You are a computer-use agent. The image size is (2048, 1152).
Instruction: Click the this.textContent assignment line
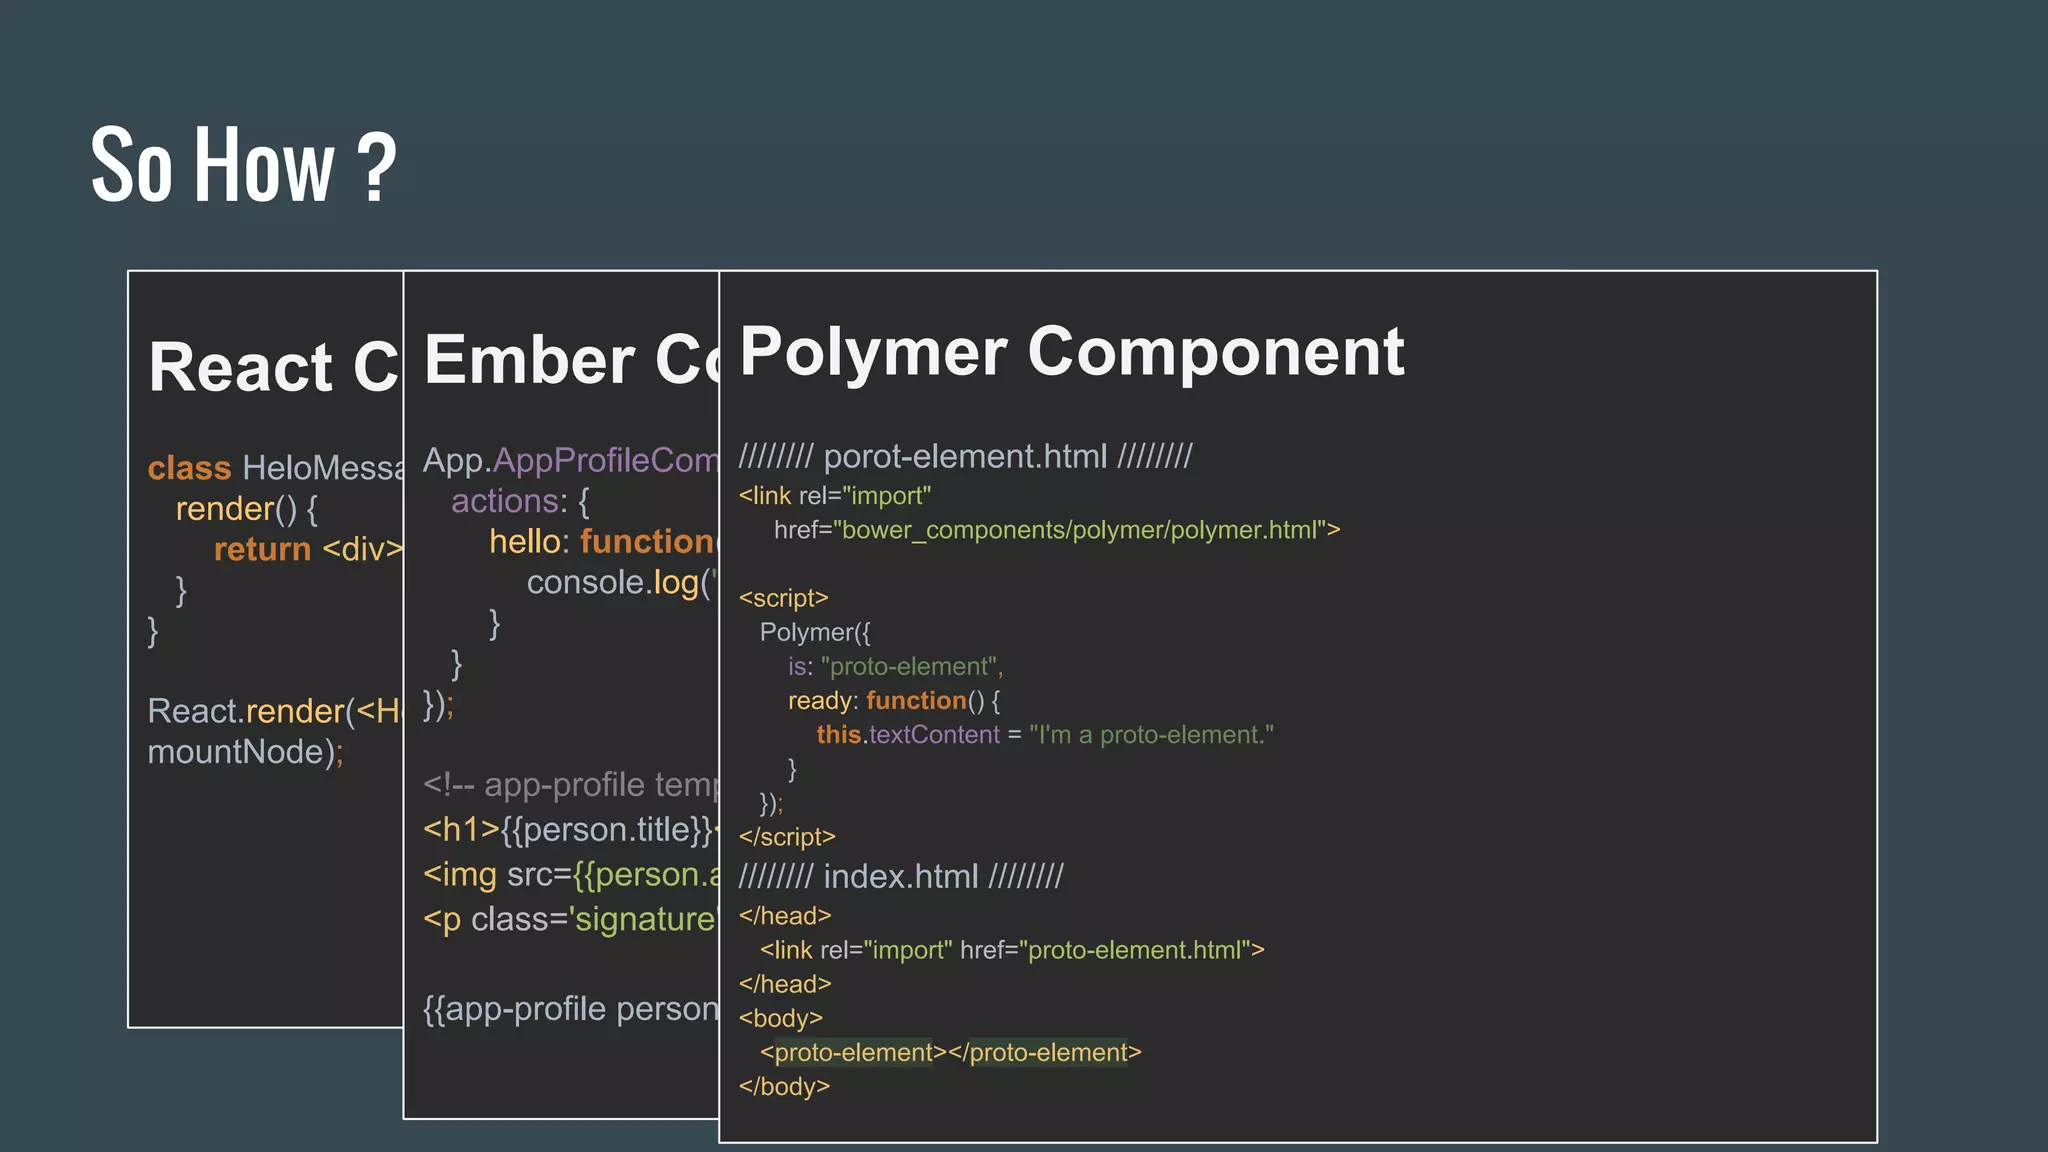click(1045, 735)
